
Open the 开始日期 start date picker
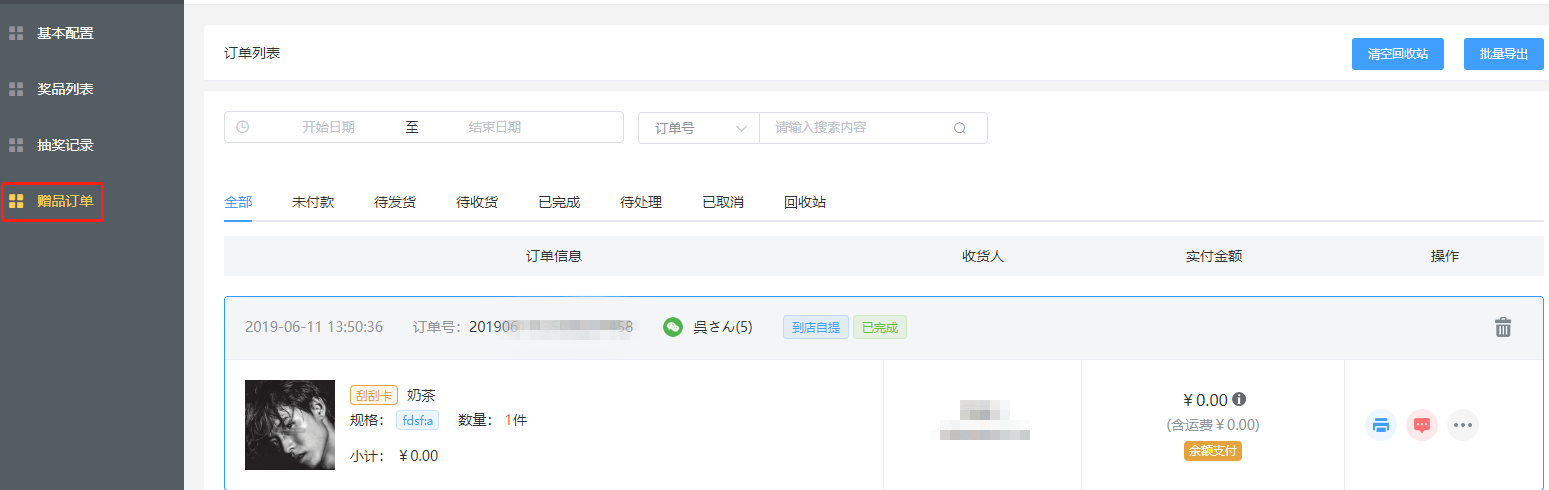(x=328, y=127)
